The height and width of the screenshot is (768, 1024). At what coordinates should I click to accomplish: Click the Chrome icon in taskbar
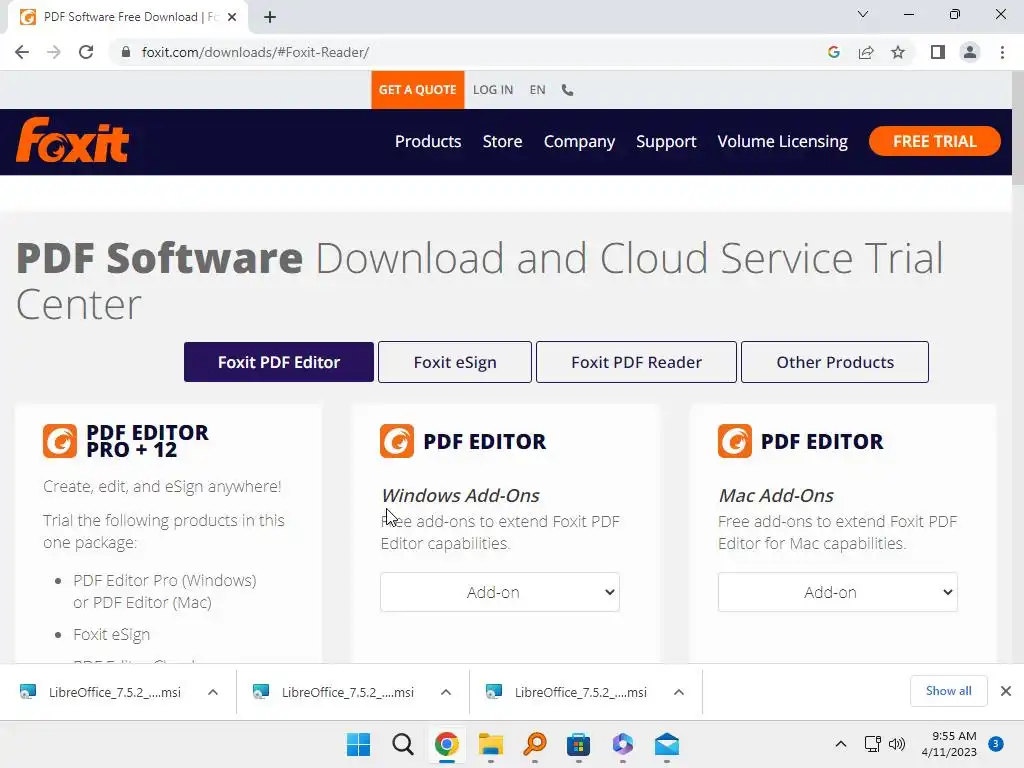pos(447,744)
